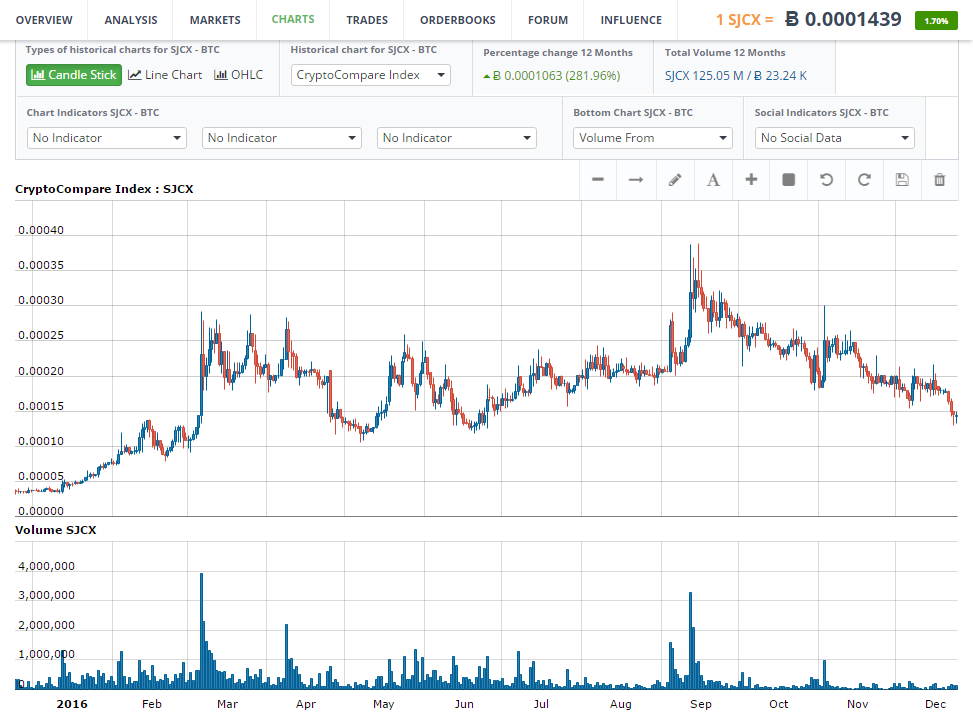Image resolution: width=973 pixels, height=724 pixels.
Task: Select the text annotation tool
Action: [x=713, y=180]
